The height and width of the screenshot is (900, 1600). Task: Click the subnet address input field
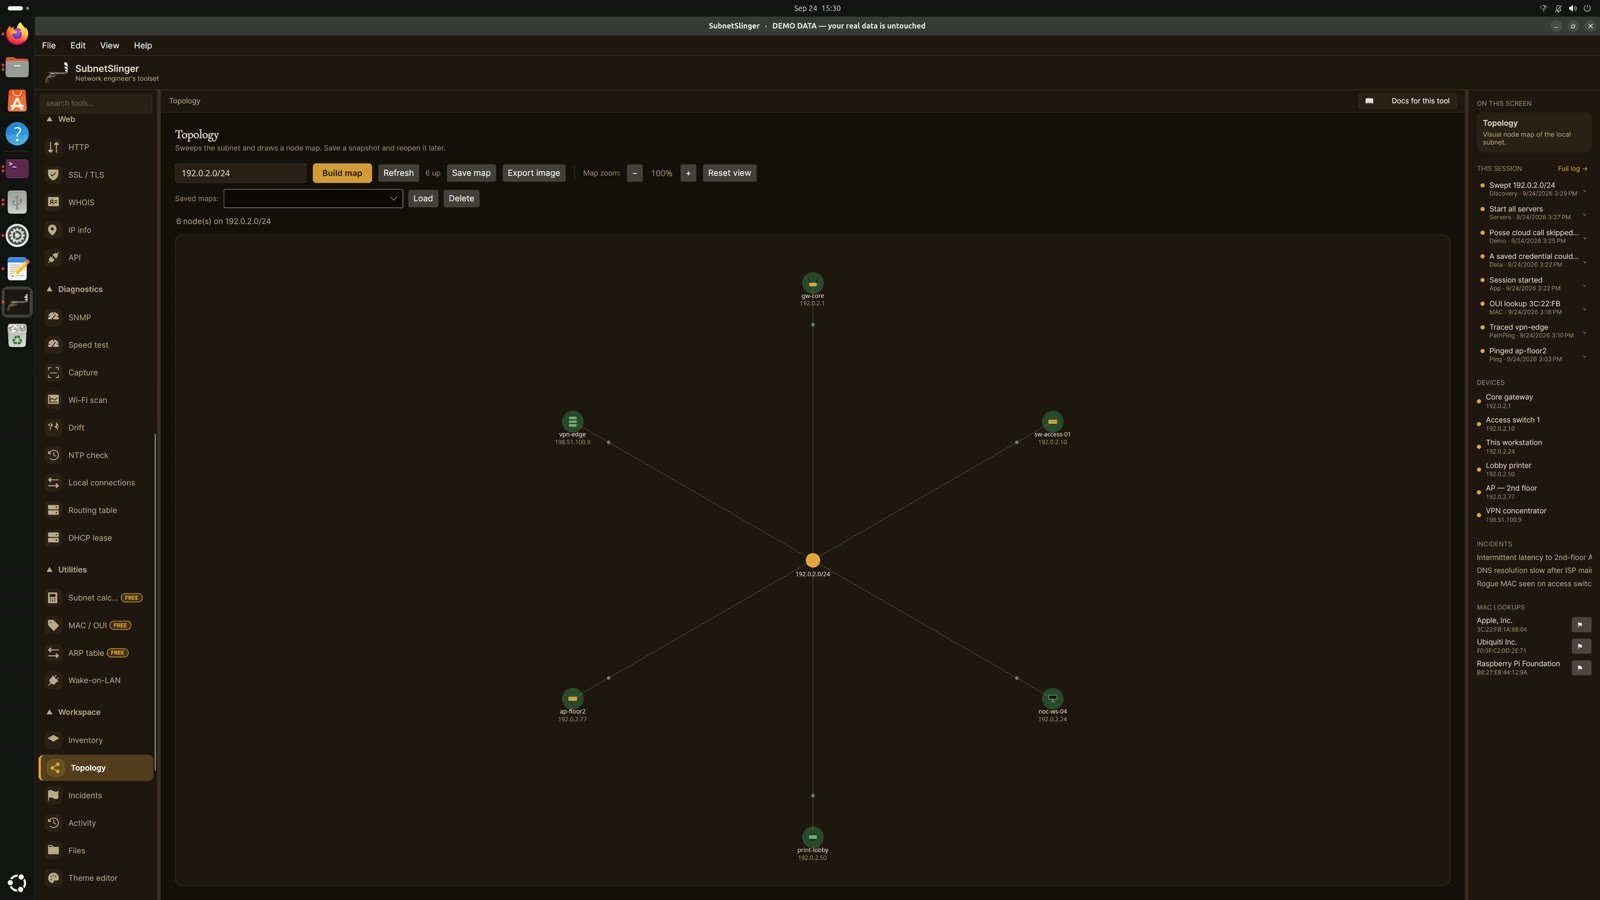tap(241, 173)
